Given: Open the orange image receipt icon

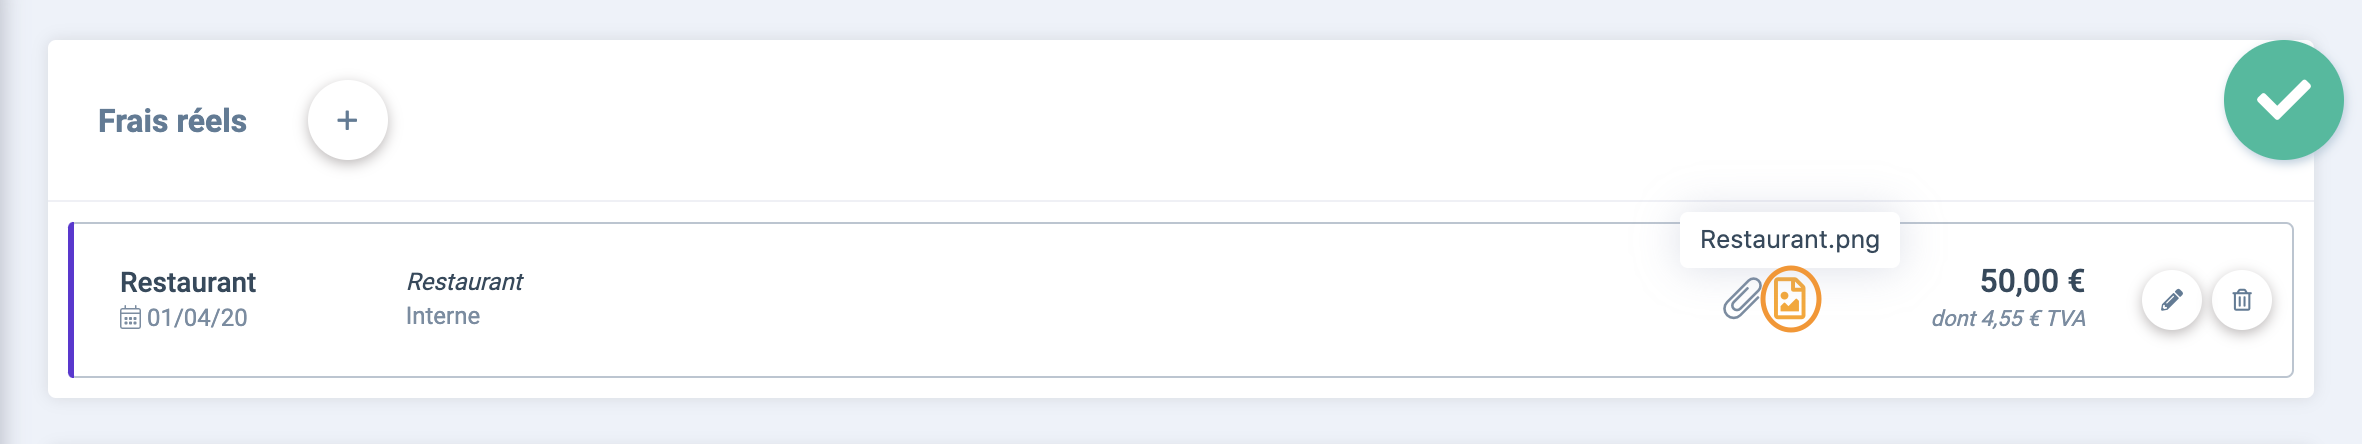Looking at the screenshot, I should (x=1790, y=299).
